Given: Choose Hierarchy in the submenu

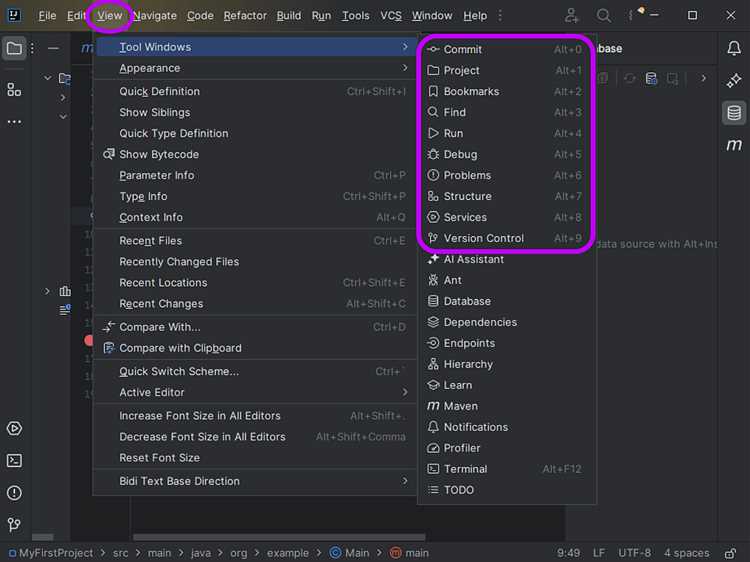Looking at the screenshot, I should pyautogui.click(x=506, y=364).
